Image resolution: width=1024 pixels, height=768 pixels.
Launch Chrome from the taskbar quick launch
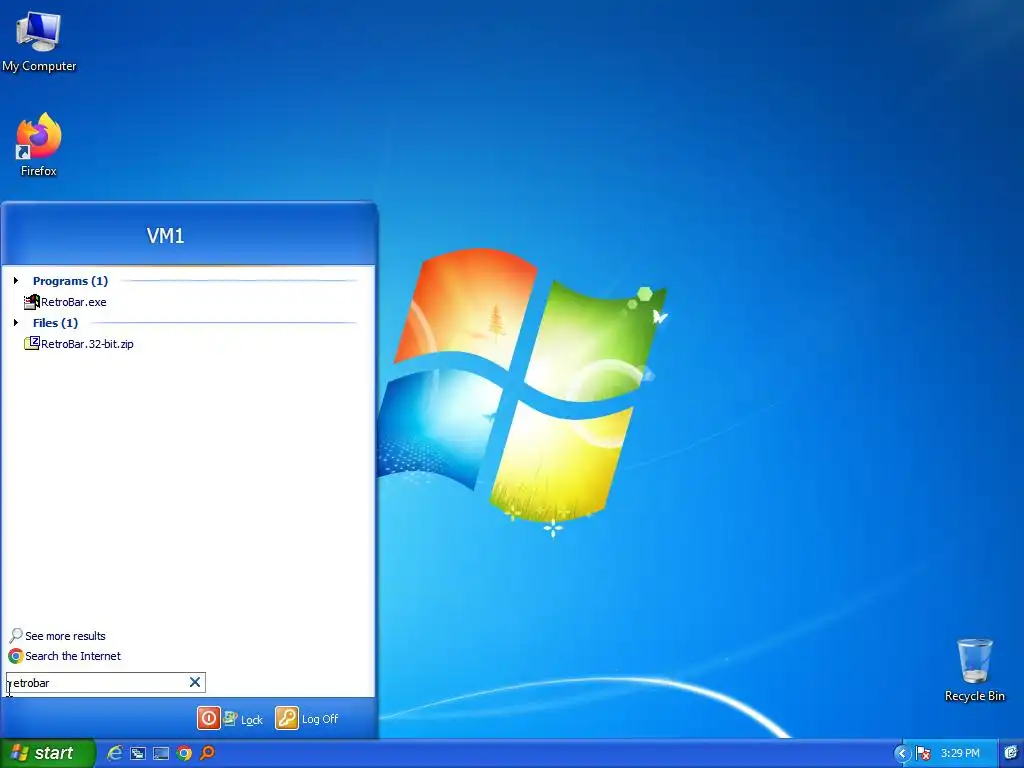tap(184, 754)
